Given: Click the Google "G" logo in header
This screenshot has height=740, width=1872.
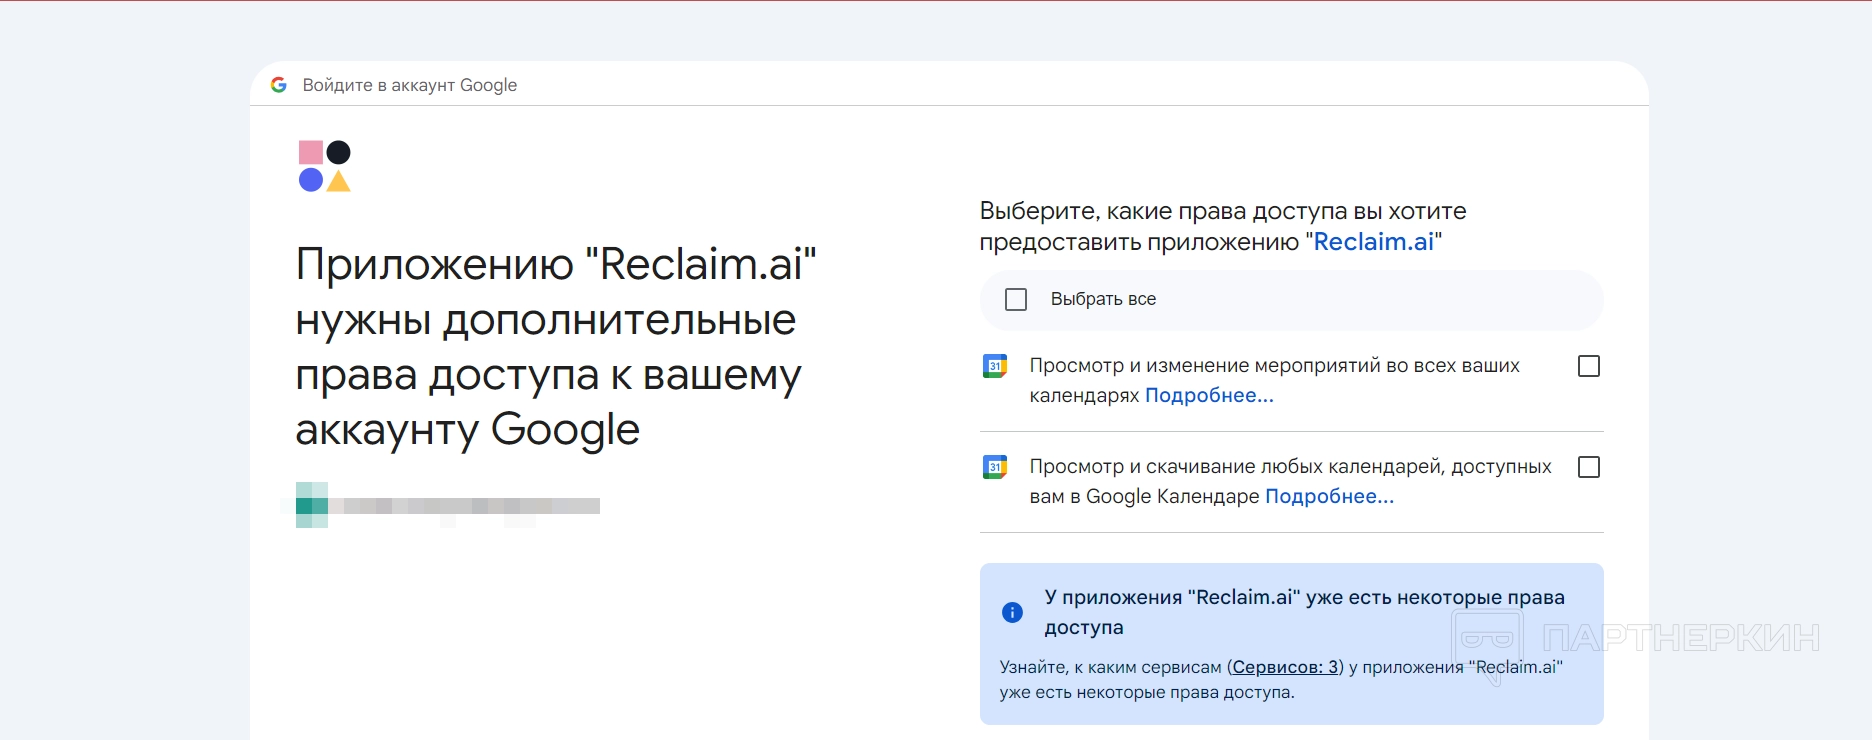Looking at the screenshot, I should point(279,85).
